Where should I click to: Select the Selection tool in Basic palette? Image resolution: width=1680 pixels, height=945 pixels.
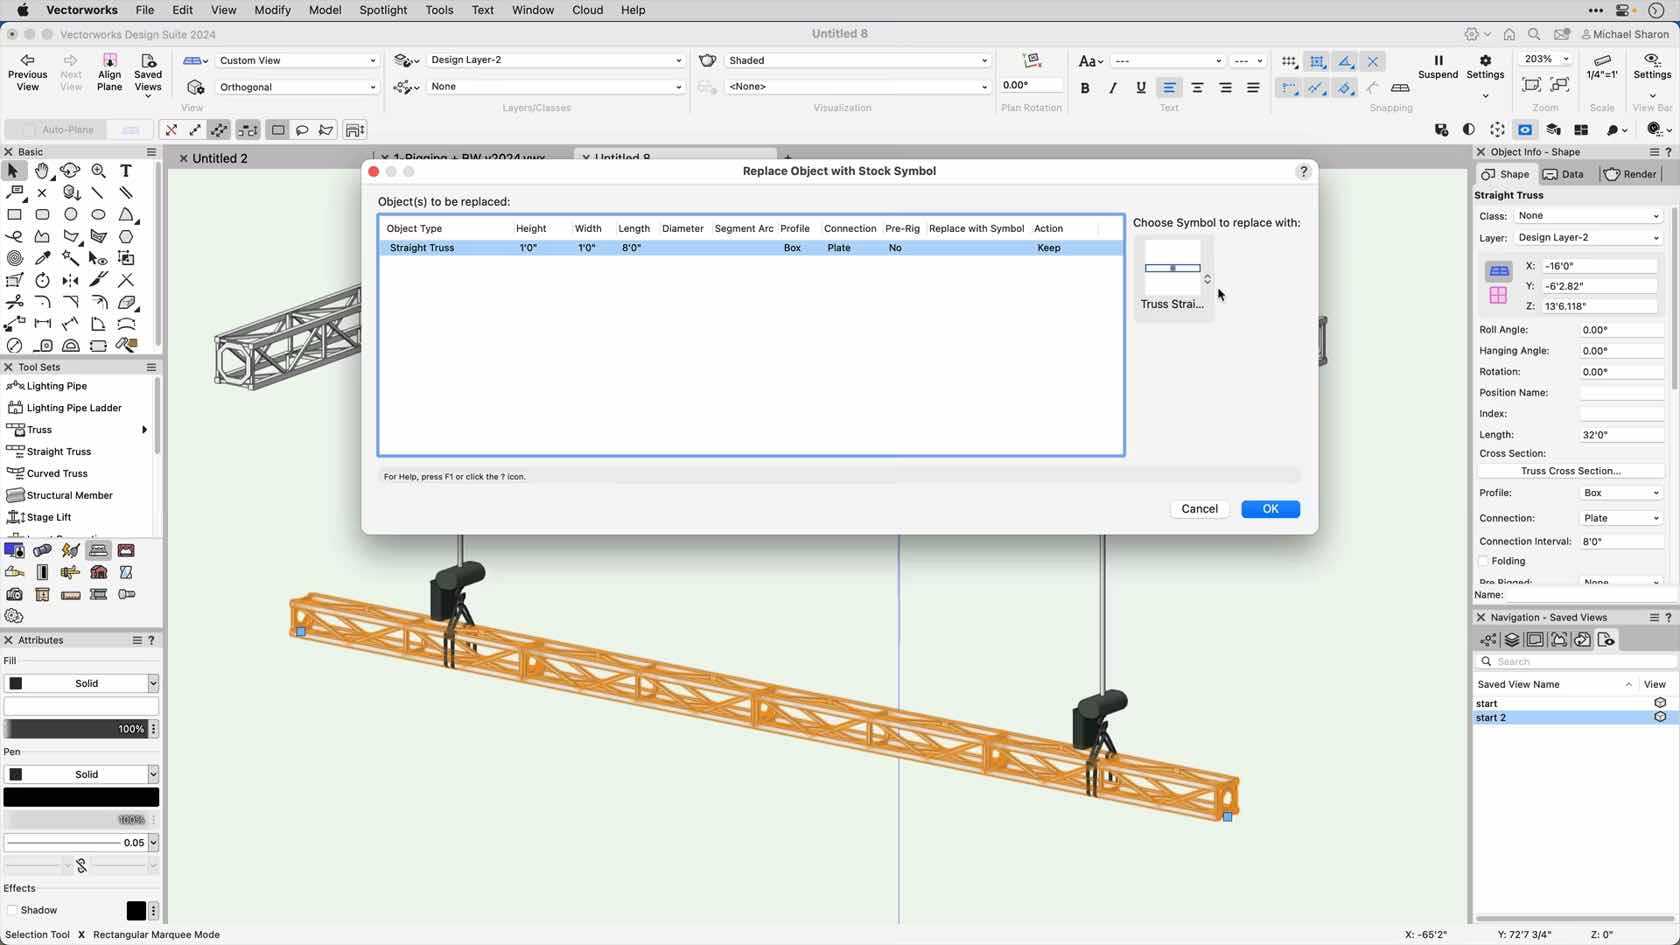tap(13, 171)
